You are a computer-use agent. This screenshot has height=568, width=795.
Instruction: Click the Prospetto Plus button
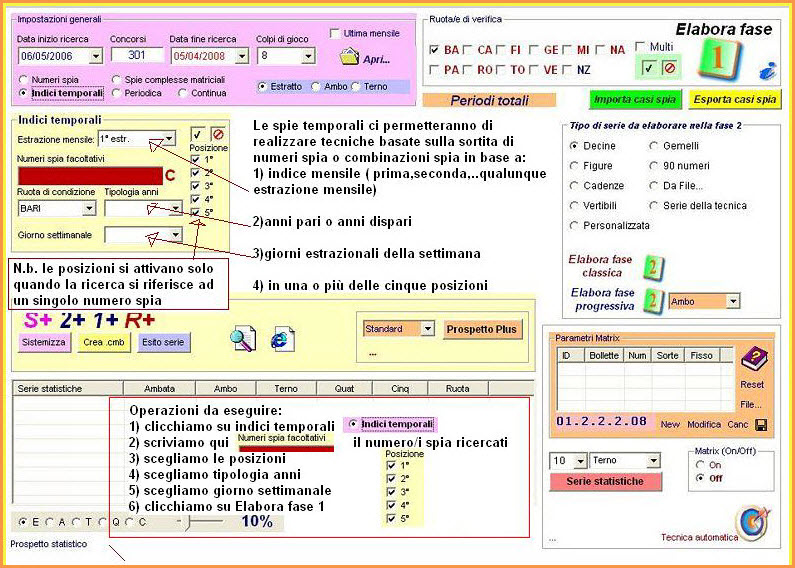481,329
